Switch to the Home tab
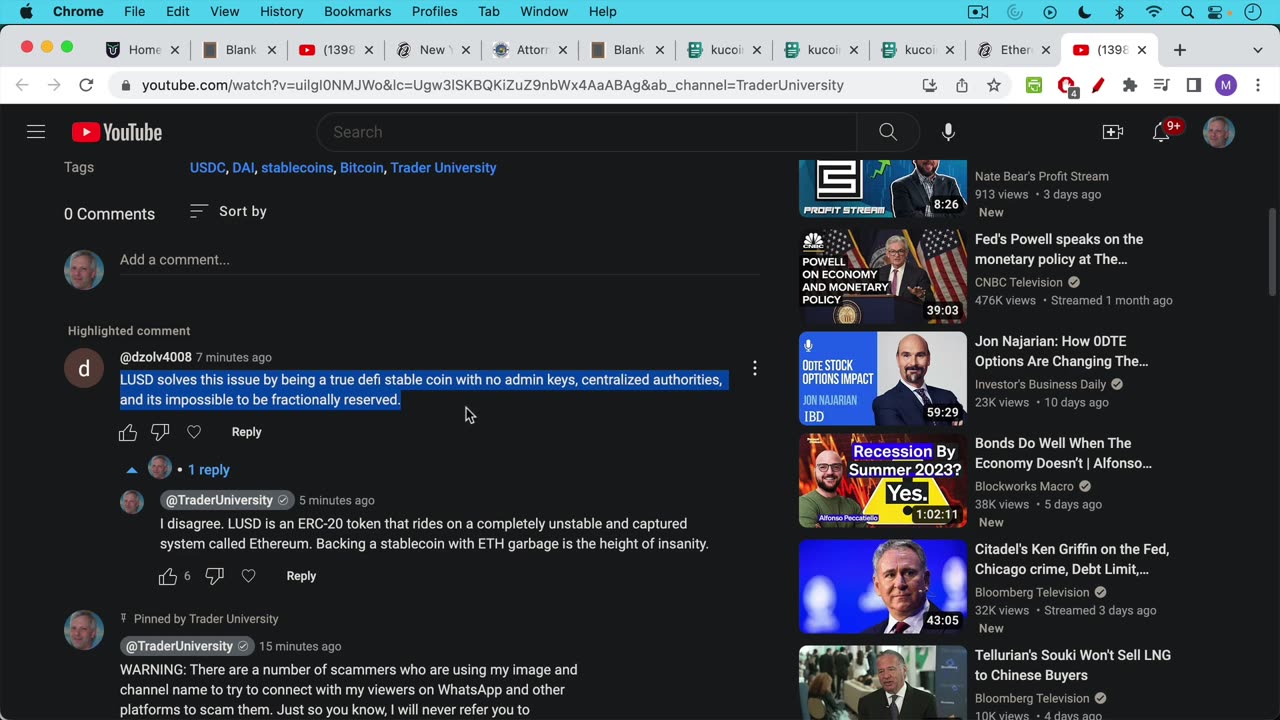The width and height of the screenshot is (1280, 720). pos(144,50)
